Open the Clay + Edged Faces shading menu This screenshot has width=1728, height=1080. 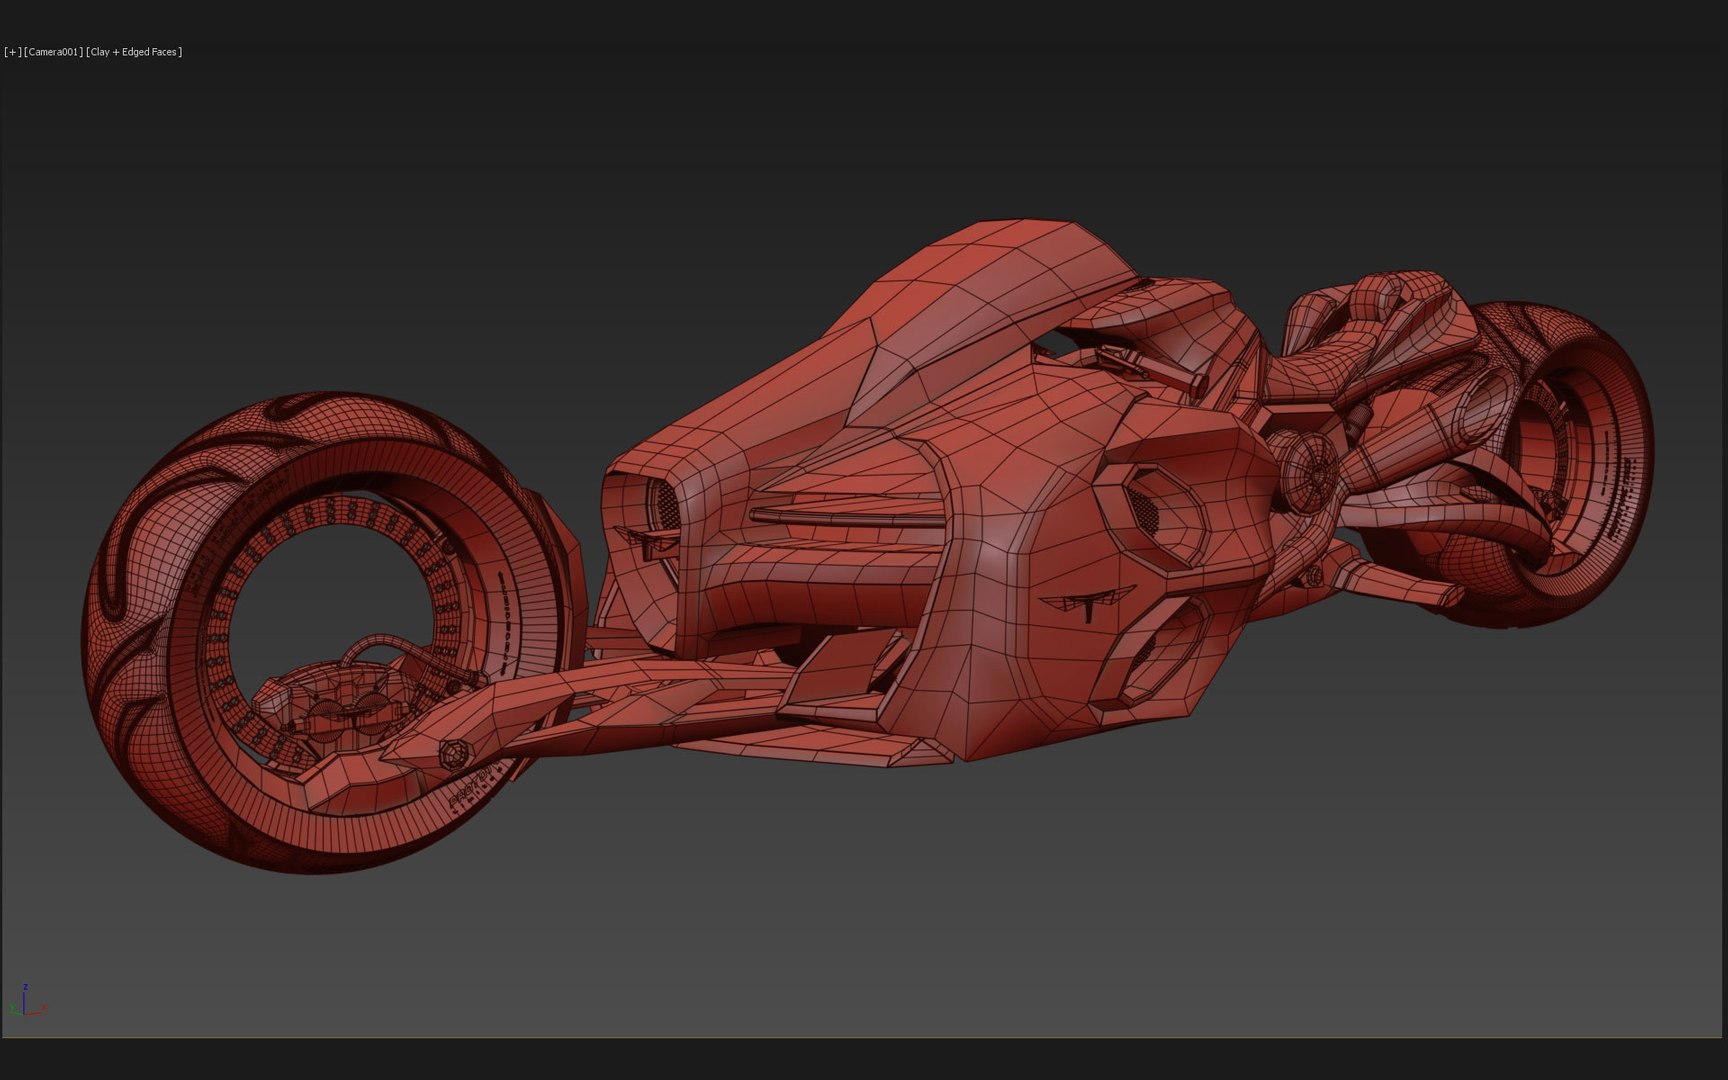pyautogui.click(x=135, y=52)
